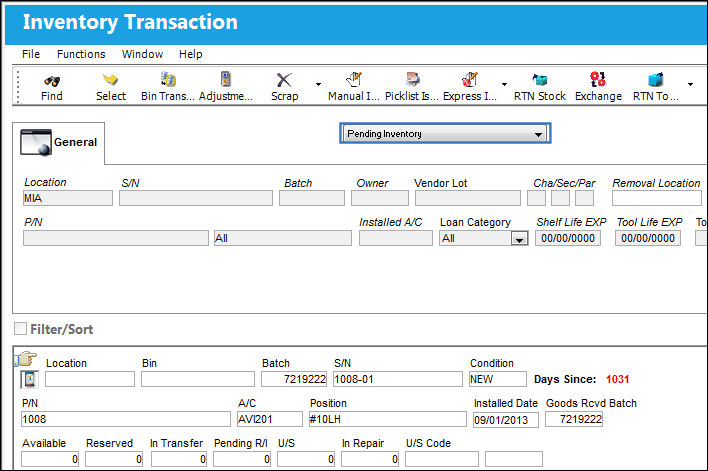Open the Pending Inventory dropdown

point(445,134)
